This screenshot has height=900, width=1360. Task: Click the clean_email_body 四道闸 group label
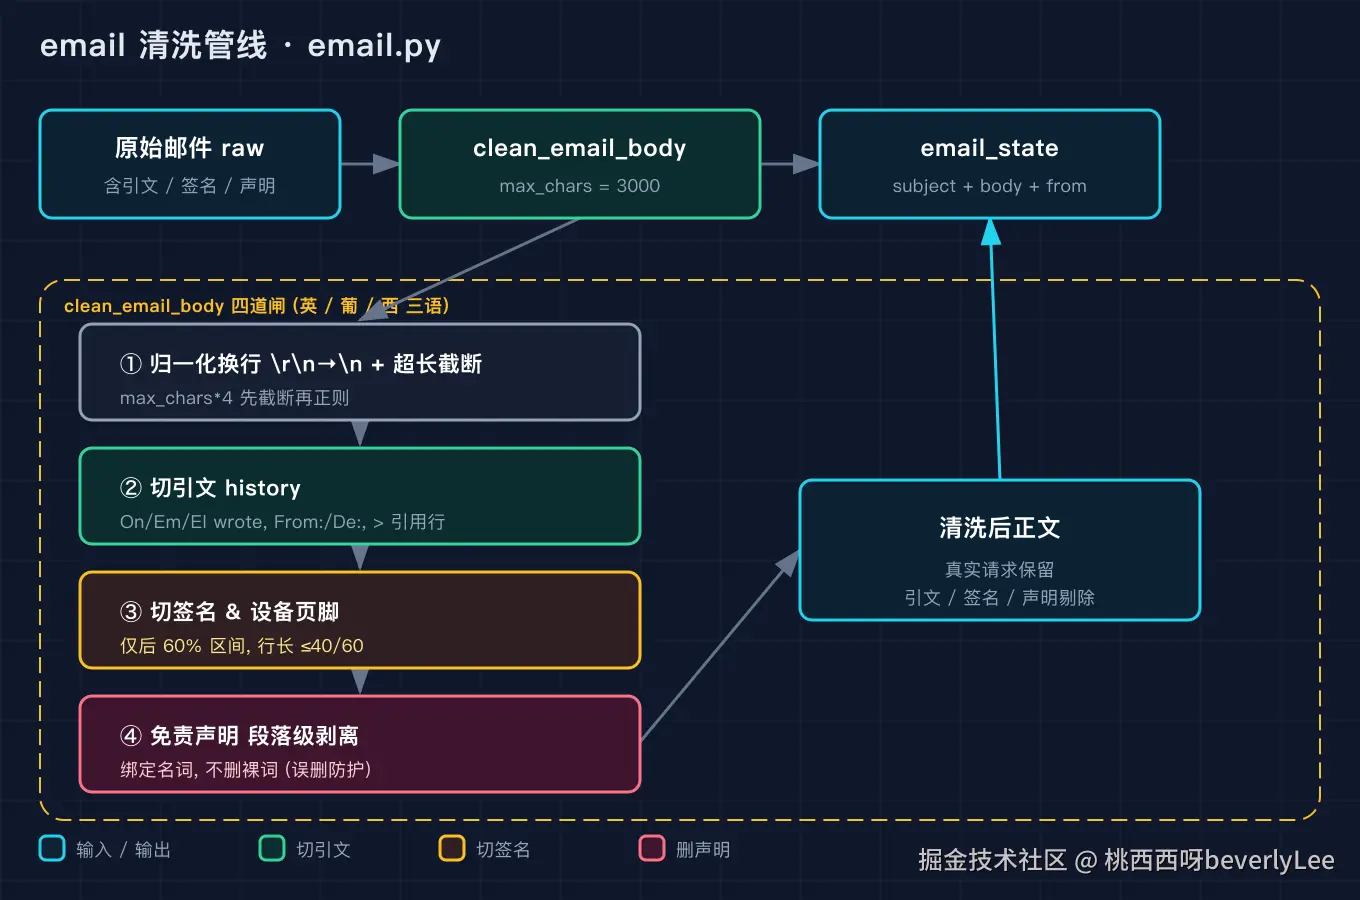point(257,306)
